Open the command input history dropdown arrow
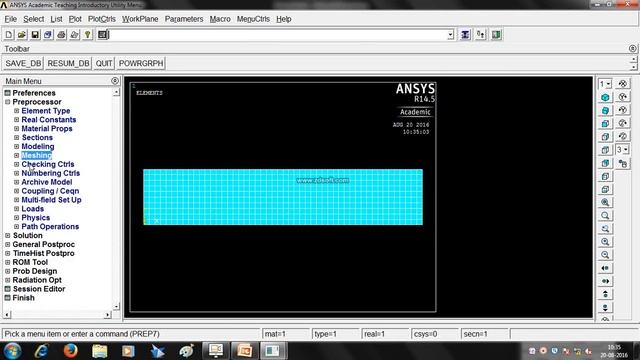The image size is (640, 360). click(x=450, y=35)
